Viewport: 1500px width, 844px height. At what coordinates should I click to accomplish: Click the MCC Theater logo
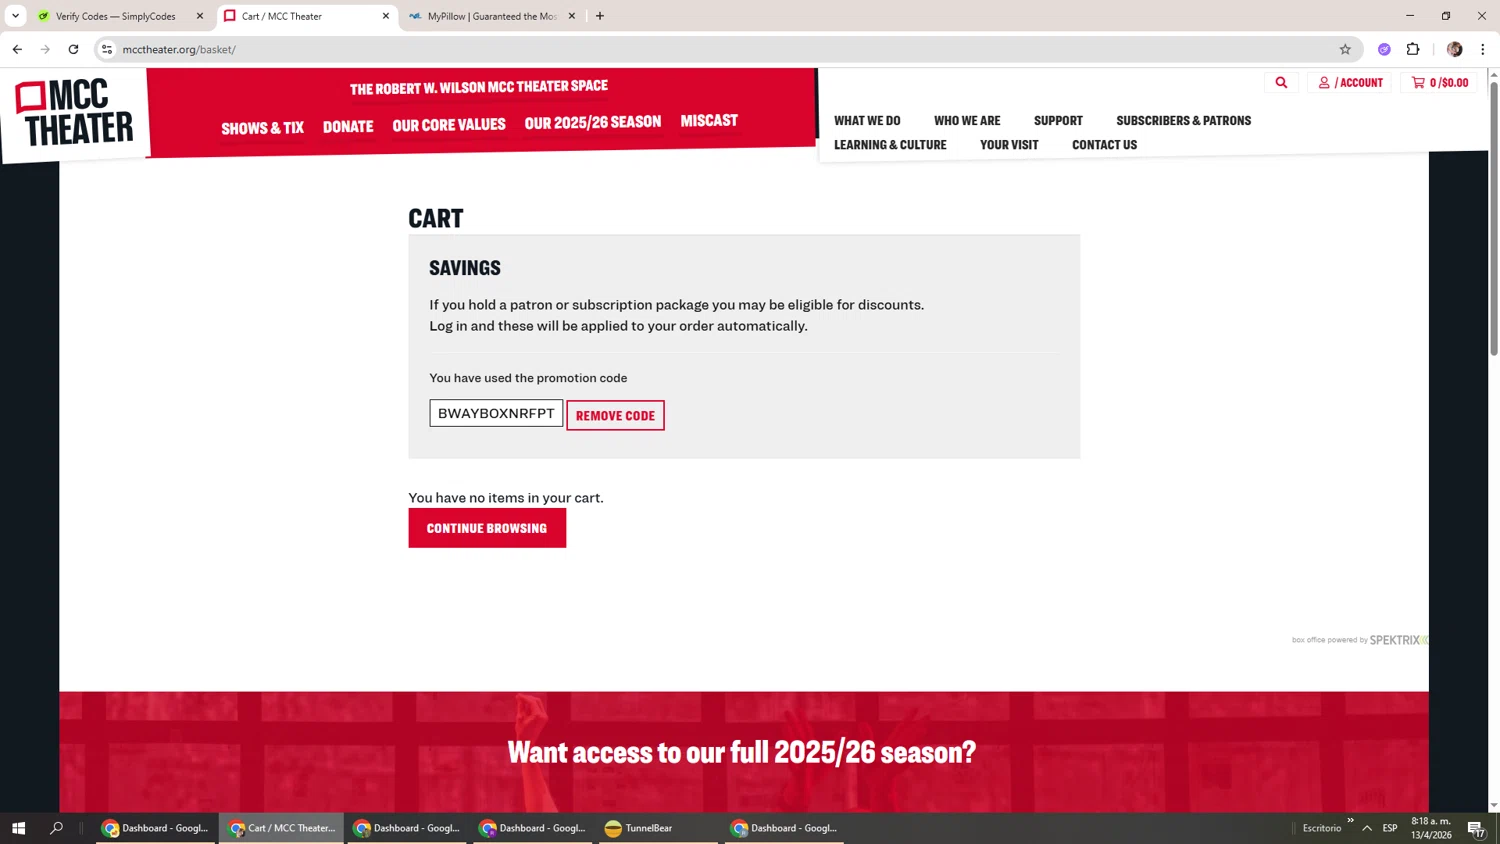click(74, 113)
